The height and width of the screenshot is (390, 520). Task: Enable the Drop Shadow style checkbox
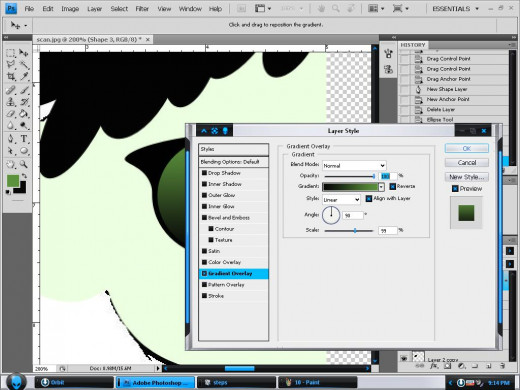click(x=204, y=173)
